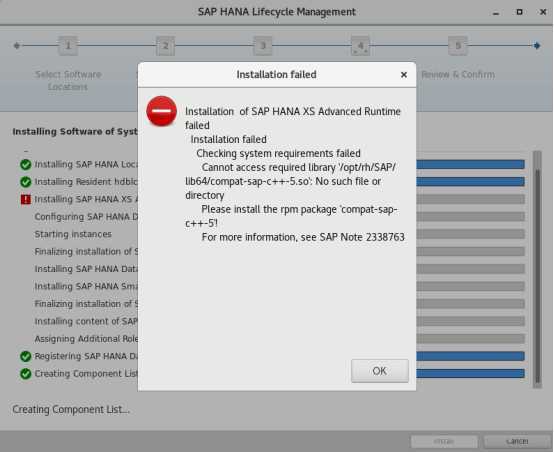
Task: Click 'SAP Note 2338763' text in dialog
Action: (362, 237)
